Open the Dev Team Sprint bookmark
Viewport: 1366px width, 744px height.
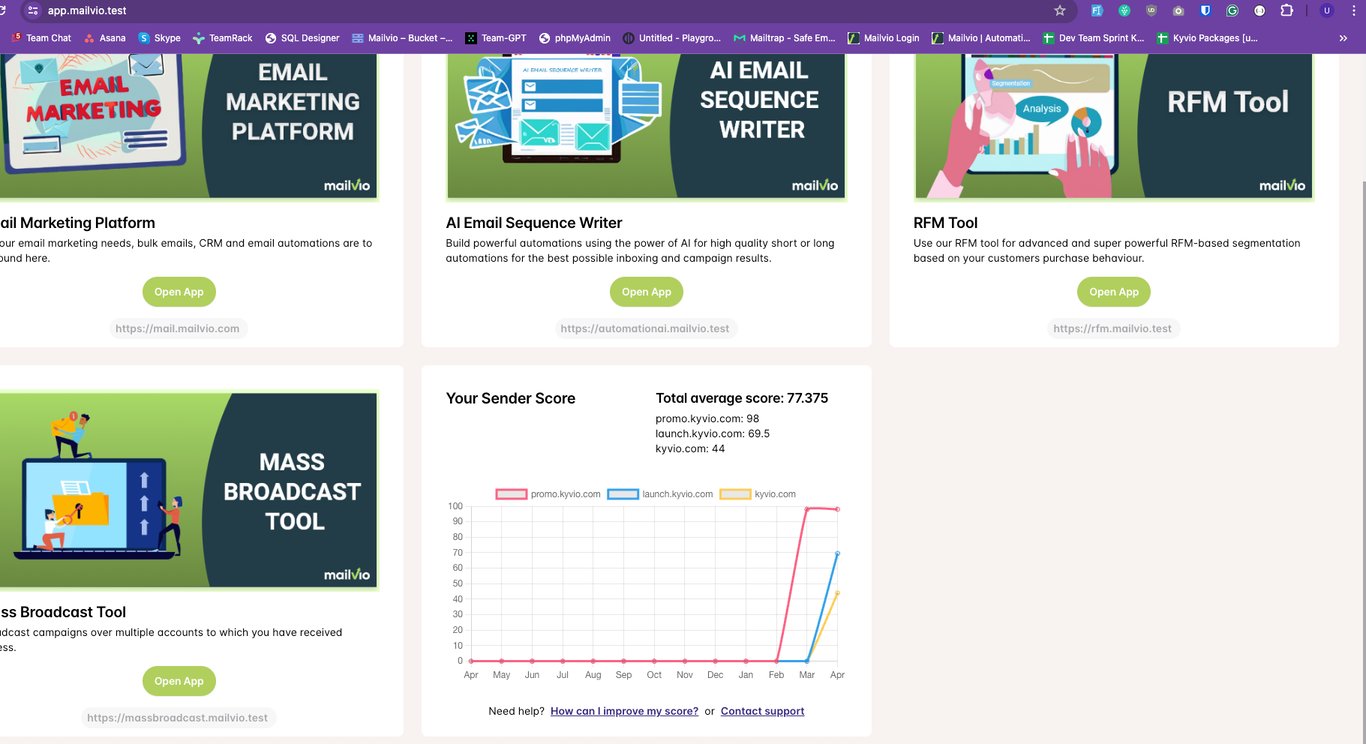pos(1093,38)
